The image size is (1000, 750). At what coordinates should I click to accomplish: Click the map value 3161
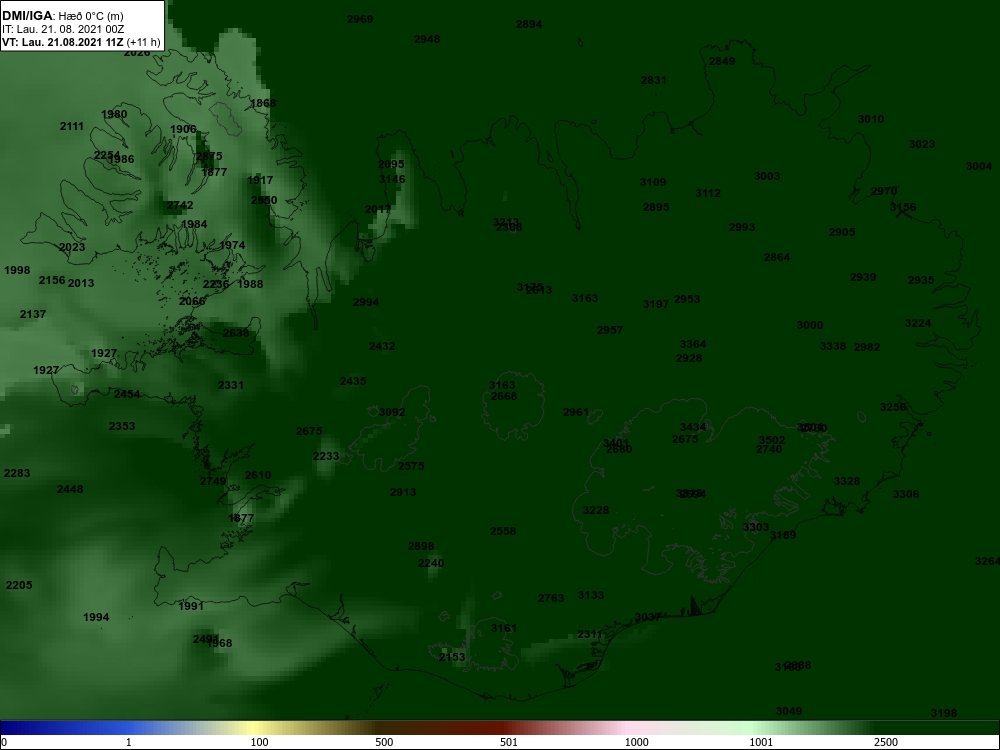click(x=504, y=628)
